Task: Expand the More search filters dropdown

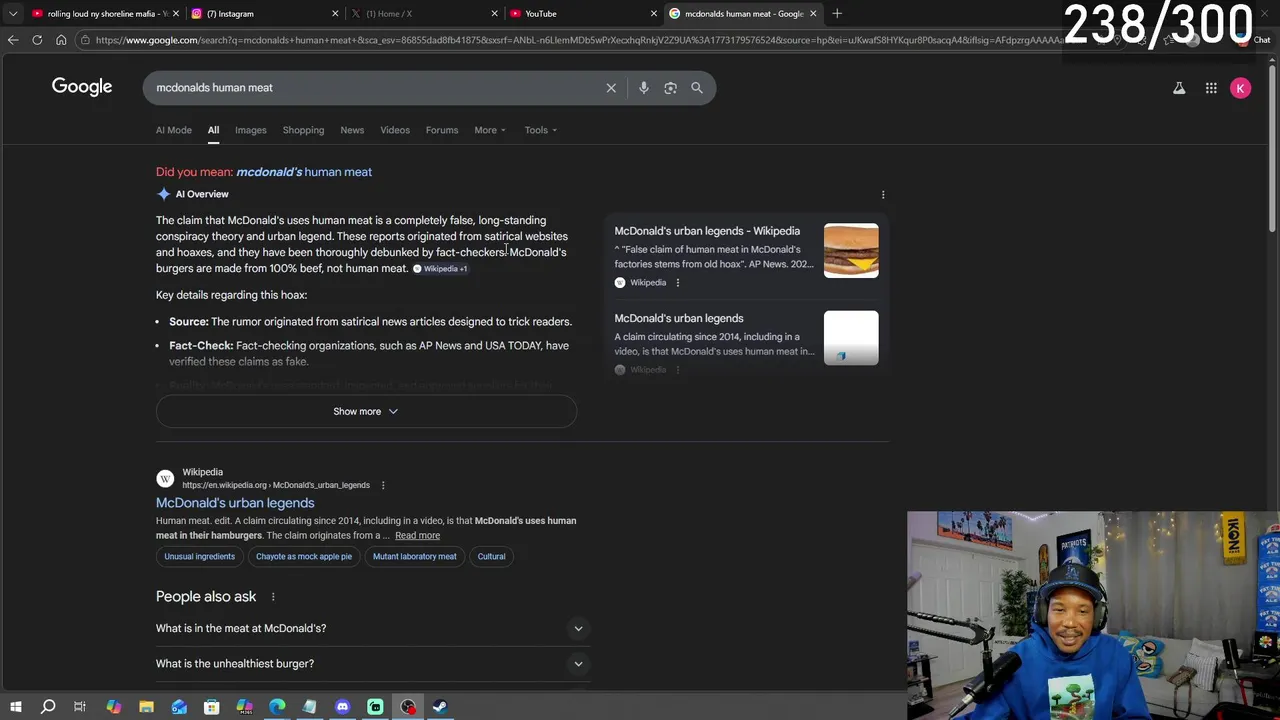Action: coord(490,130)
